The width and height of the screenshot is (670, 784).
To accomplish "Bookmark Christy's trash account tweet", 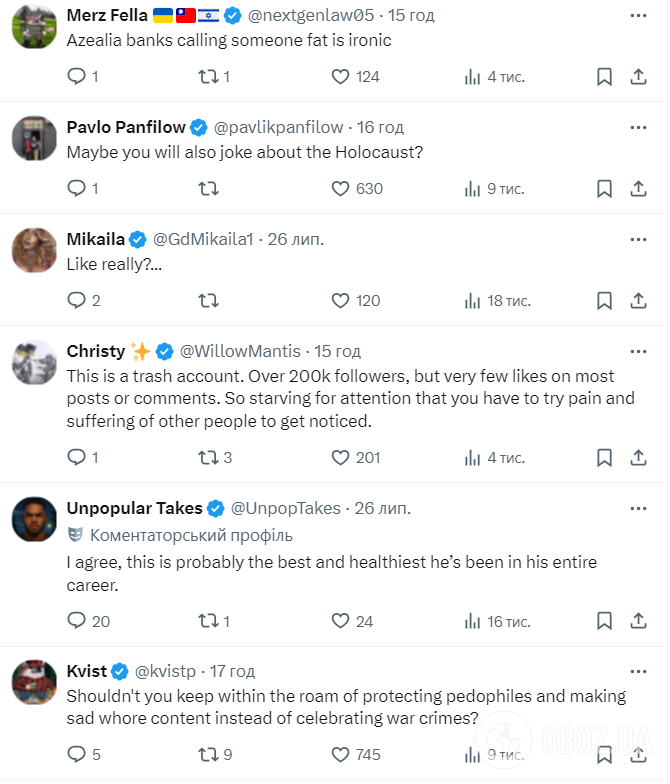I will pyautogui.click(x=604, y=458).
